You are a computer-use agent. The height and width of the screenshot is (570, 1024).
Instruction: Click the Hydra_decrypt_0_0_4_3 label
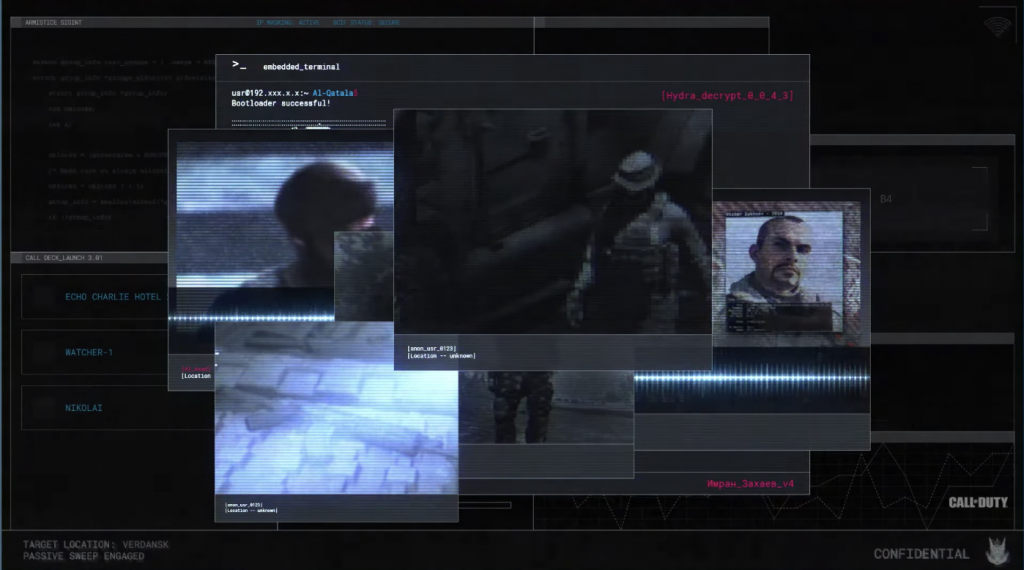(726, 96)
